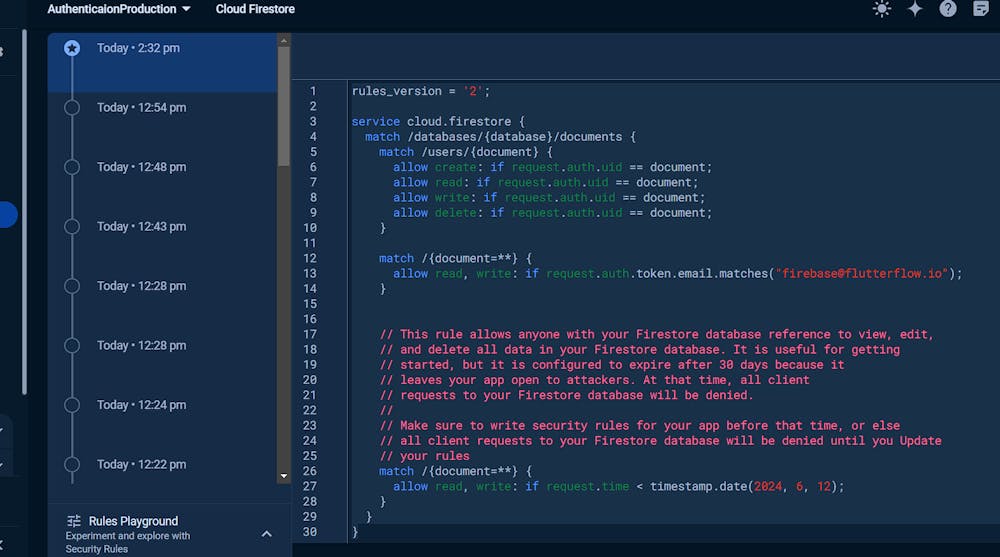Toggle the light/dark theme sun icon
Image resolution: width=1000 pixels, height=557 pixels.
tap(882, 9)
